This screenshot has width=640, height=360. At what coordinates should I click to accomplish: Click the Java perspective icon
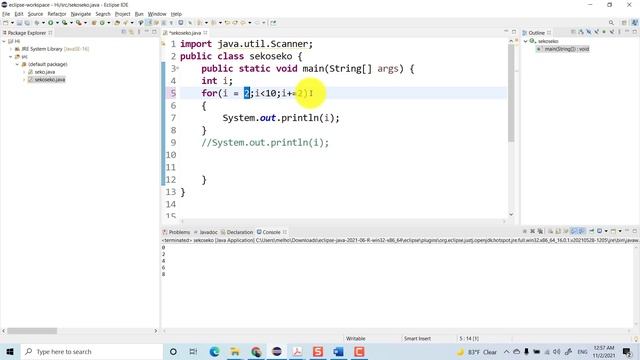coord(634,23)
